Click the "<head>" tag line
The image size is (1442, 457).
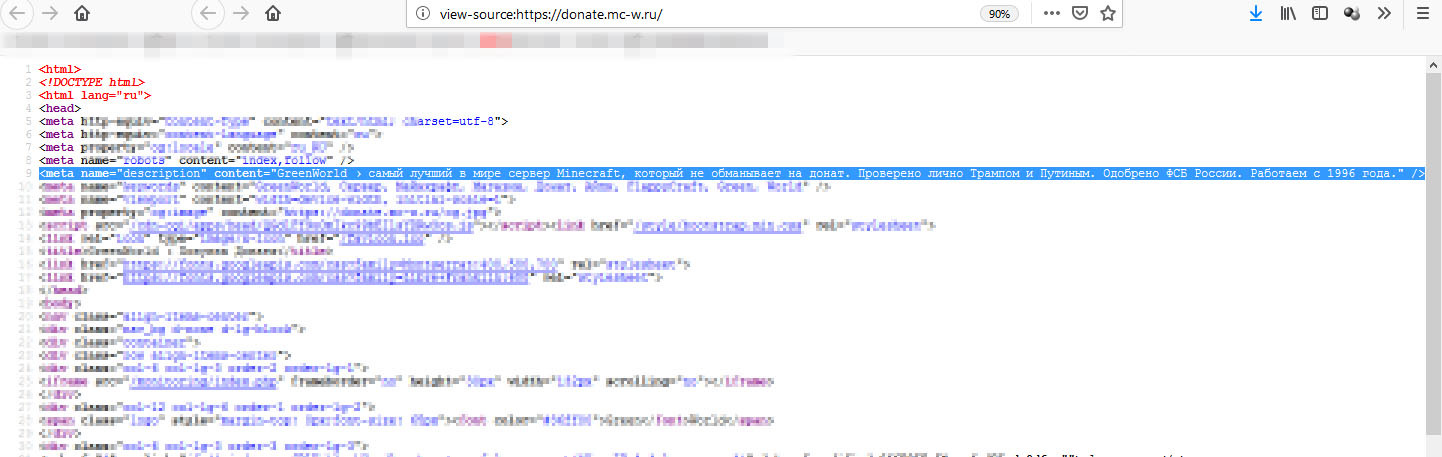60,108
